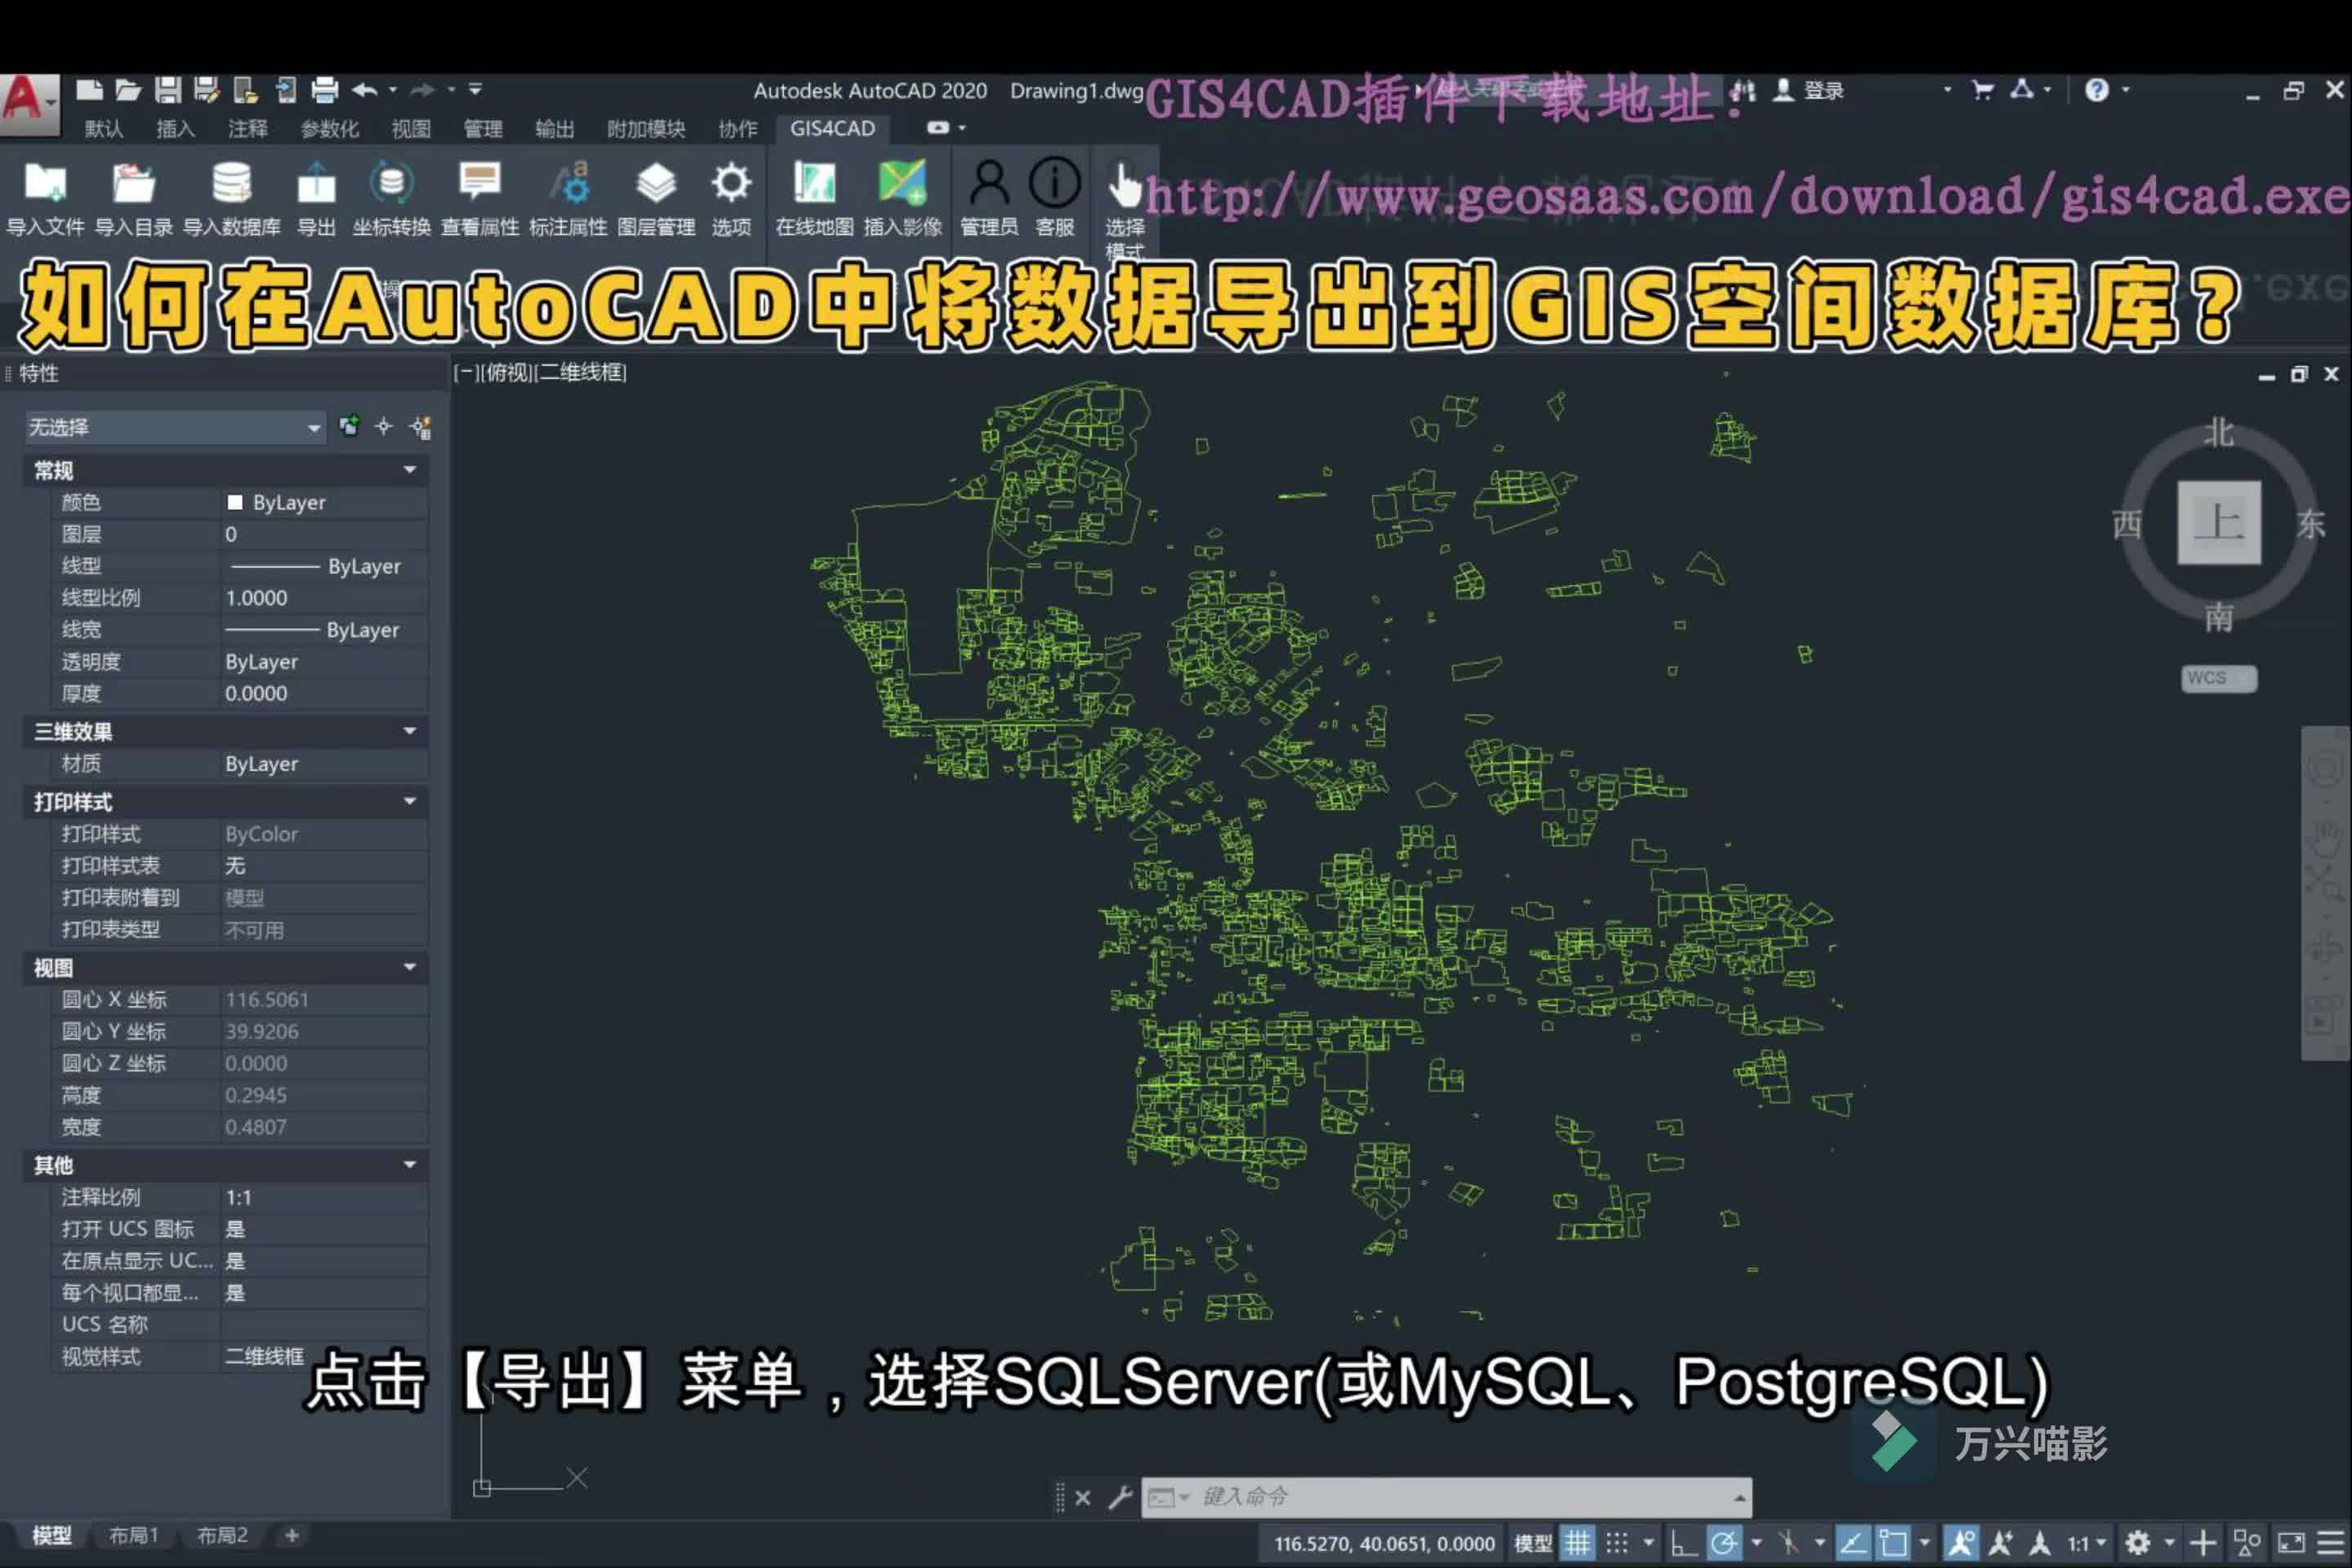Switch to 输出 ribbon tab
The image size is (2352, 1568).
coord(554,128)
